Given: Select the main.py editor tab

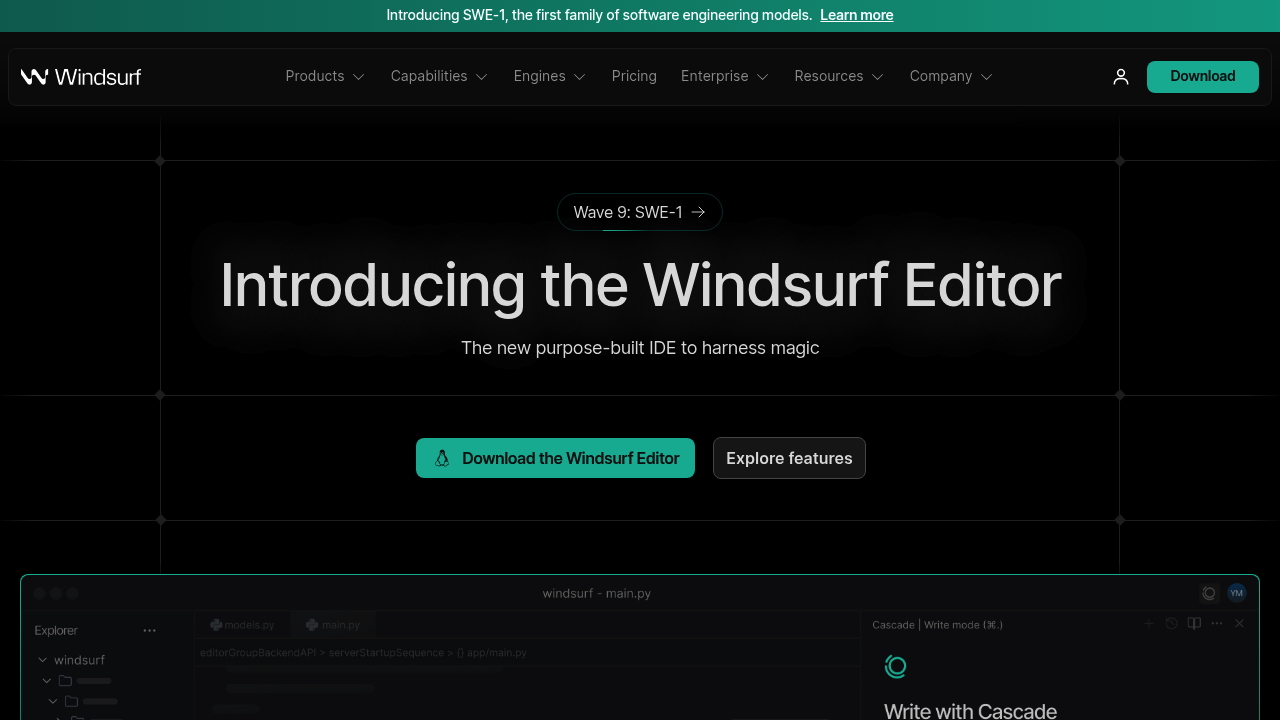Looking at the screenshot, I should click(x=333, y=625).
